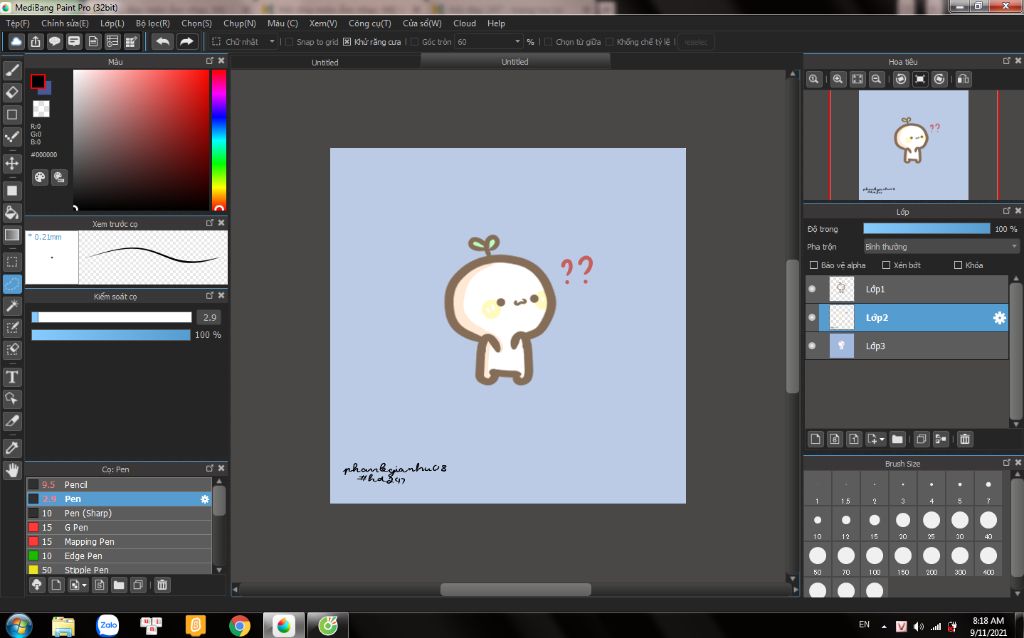Hide the Lớp3 layer
The width and height of the screenshot is (1024, 638).
click(812, 345)
